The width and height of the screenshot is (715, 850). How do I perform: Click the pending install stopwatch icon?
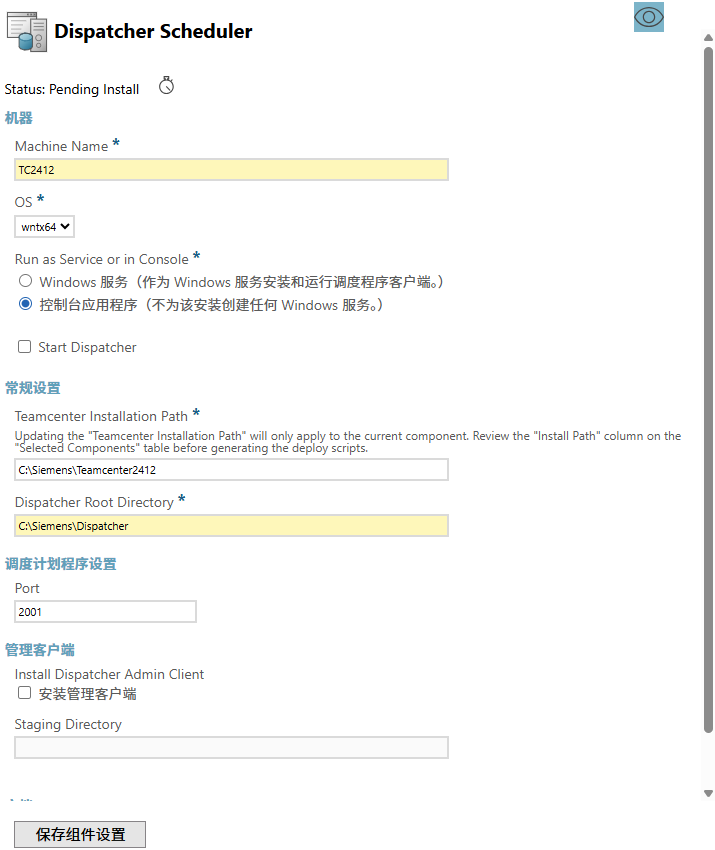(167, 86)
